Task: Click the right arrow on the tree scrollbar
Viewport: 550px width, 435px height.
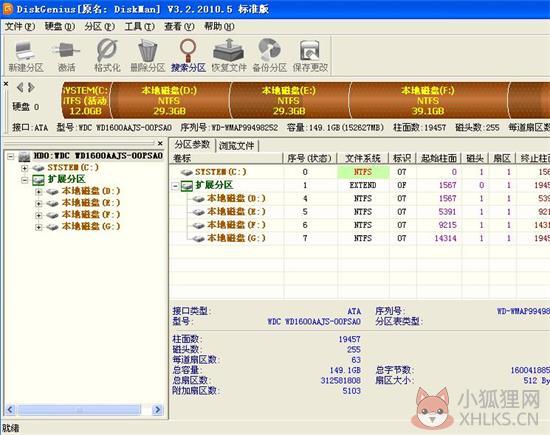Action: (x=157, y=409)
